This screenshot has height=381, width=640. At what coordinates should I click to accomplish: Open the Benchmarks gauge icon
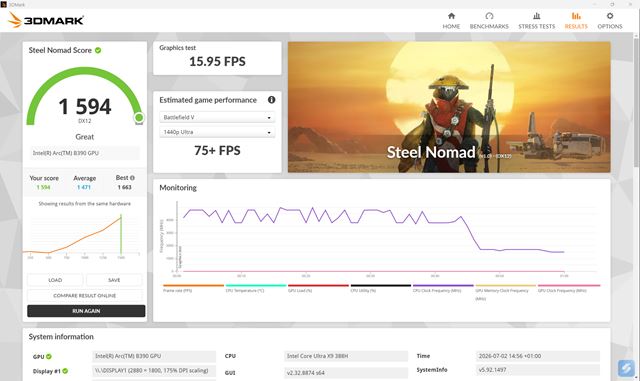tap(489, 16)
